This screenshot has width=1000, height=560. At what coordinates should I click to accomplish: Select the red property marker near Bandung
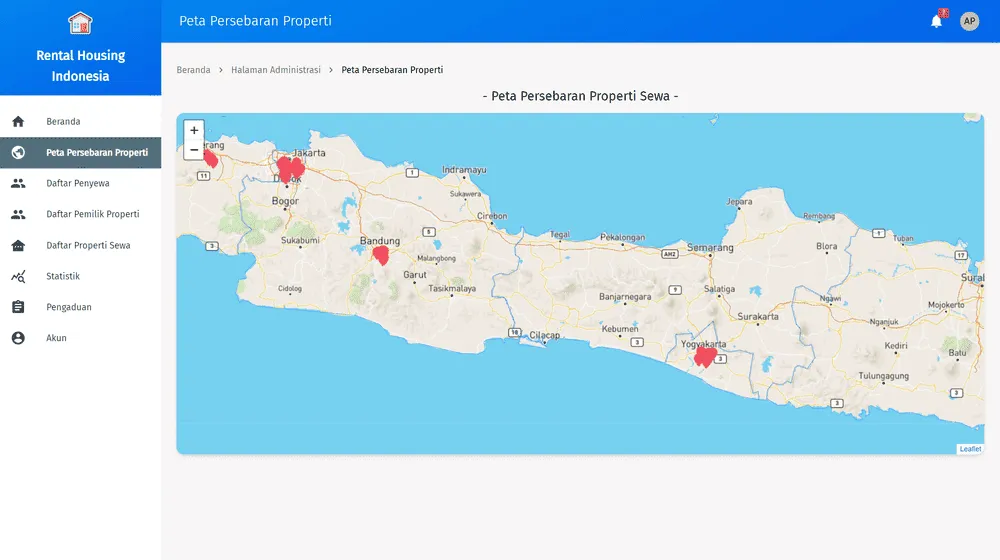pos(381,255)
